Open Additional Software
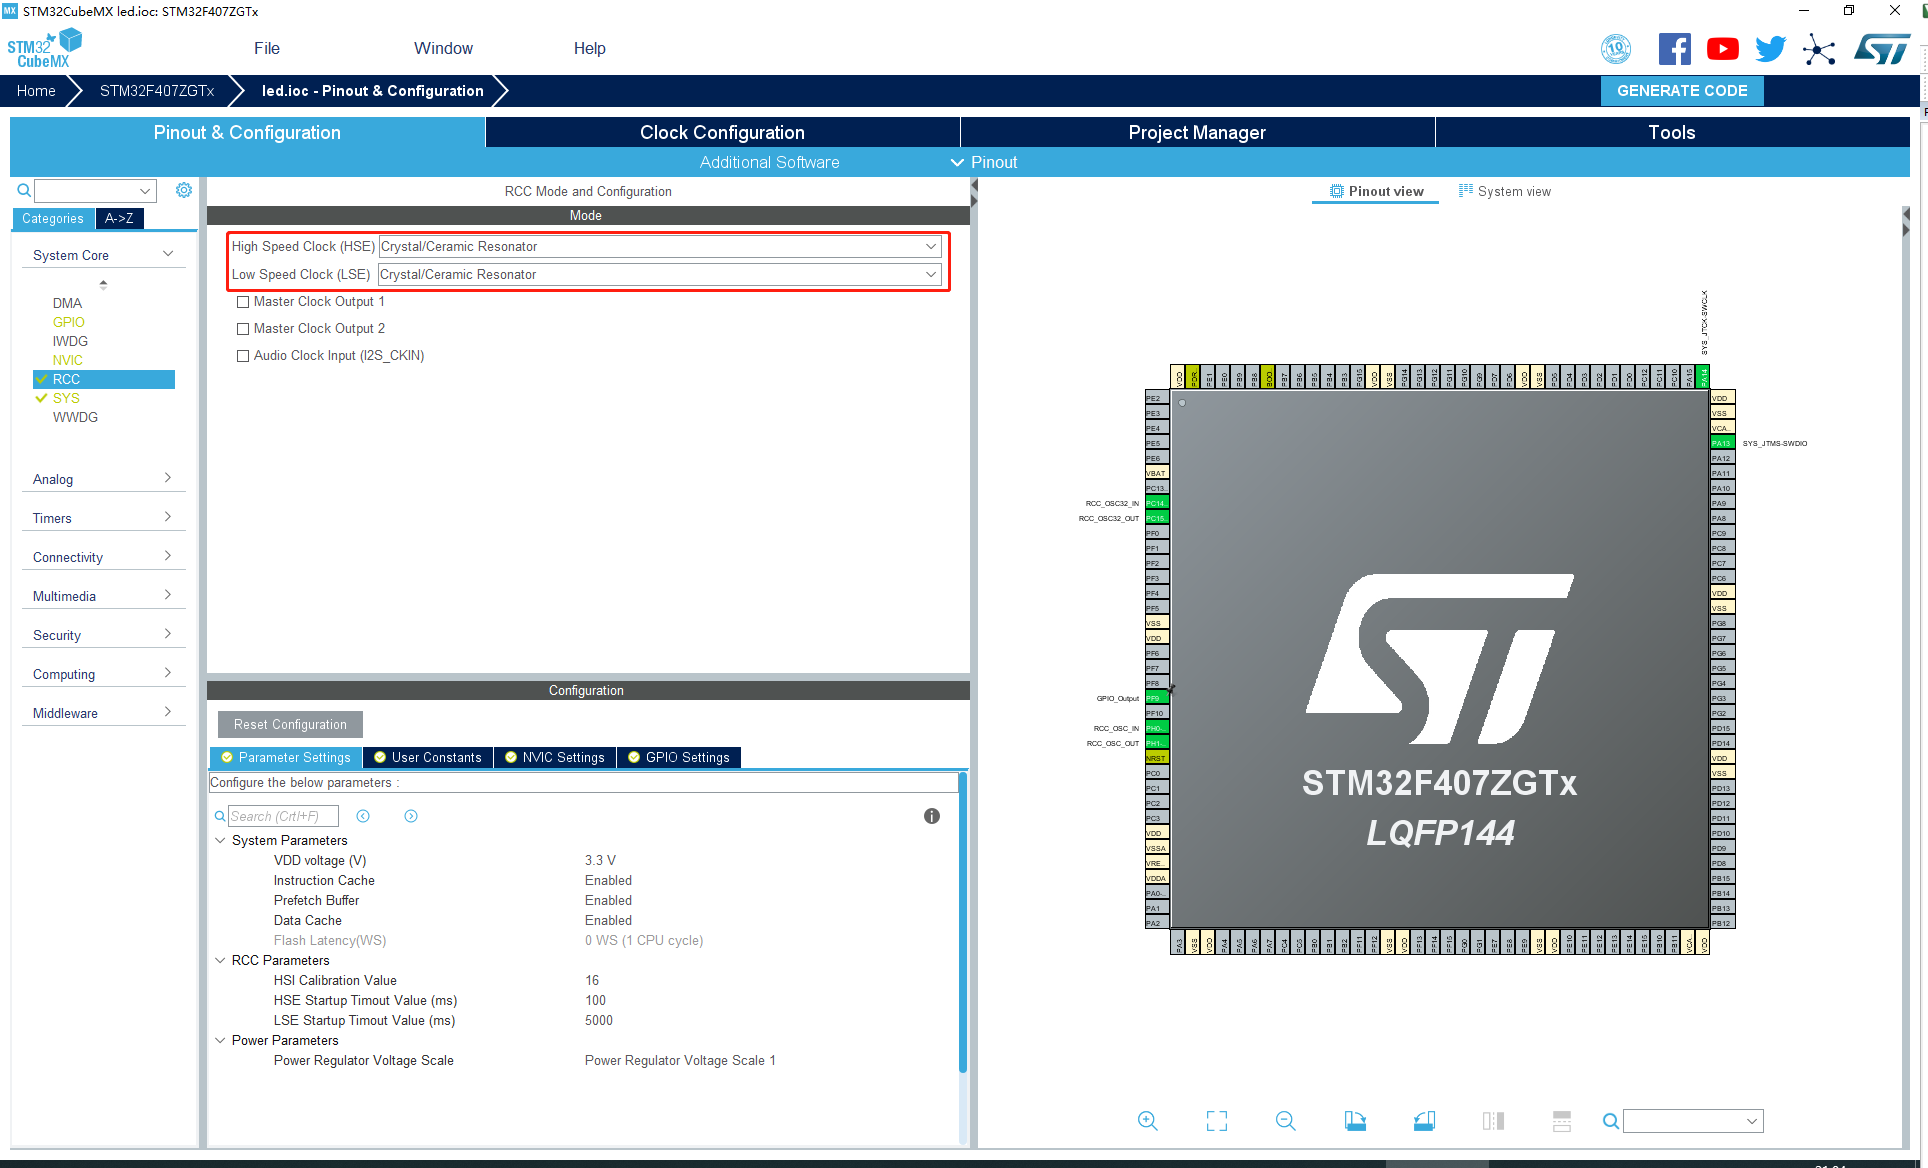 click(769, 162)
